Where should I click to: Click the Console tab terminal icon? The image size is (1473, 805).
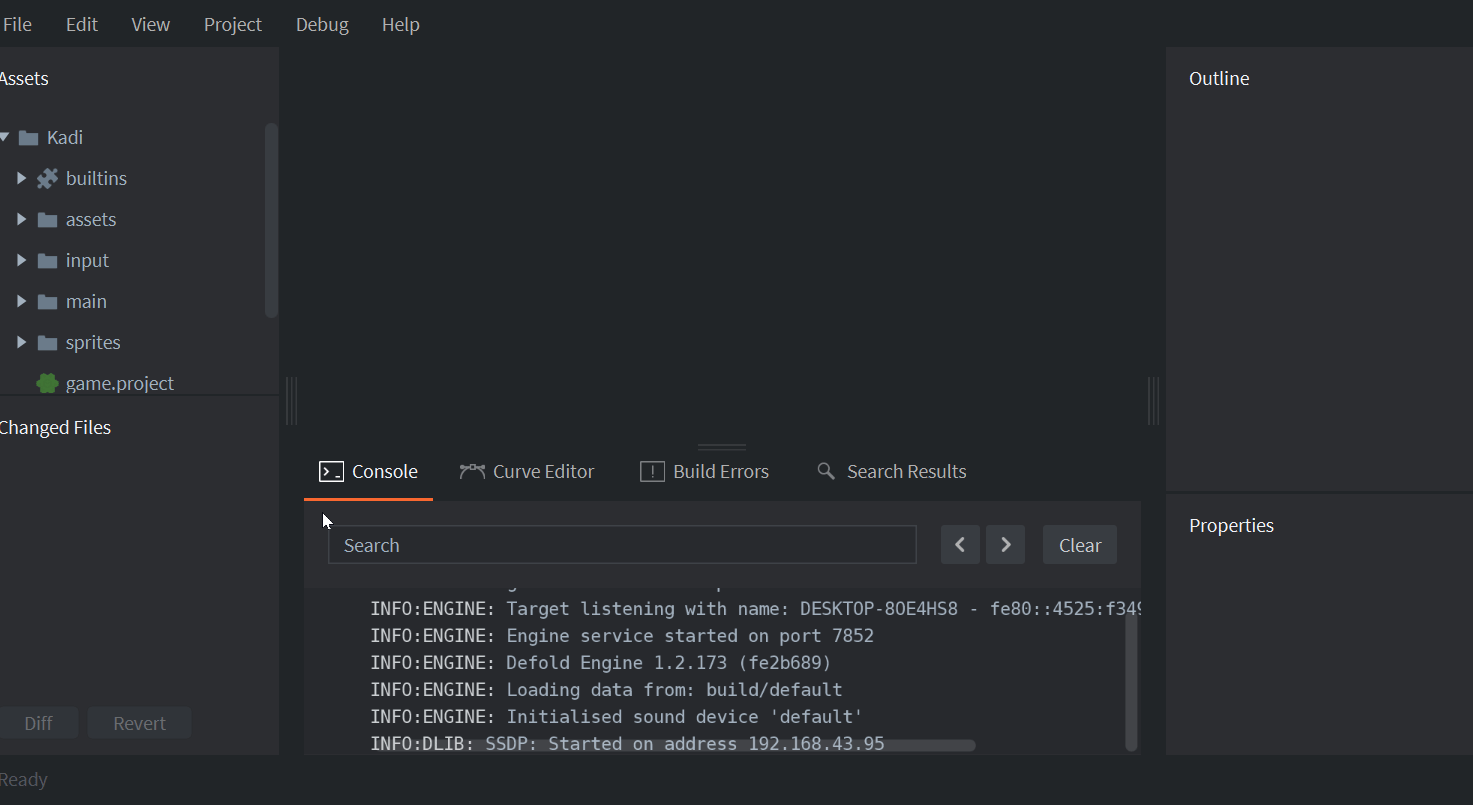click(331, 471)
